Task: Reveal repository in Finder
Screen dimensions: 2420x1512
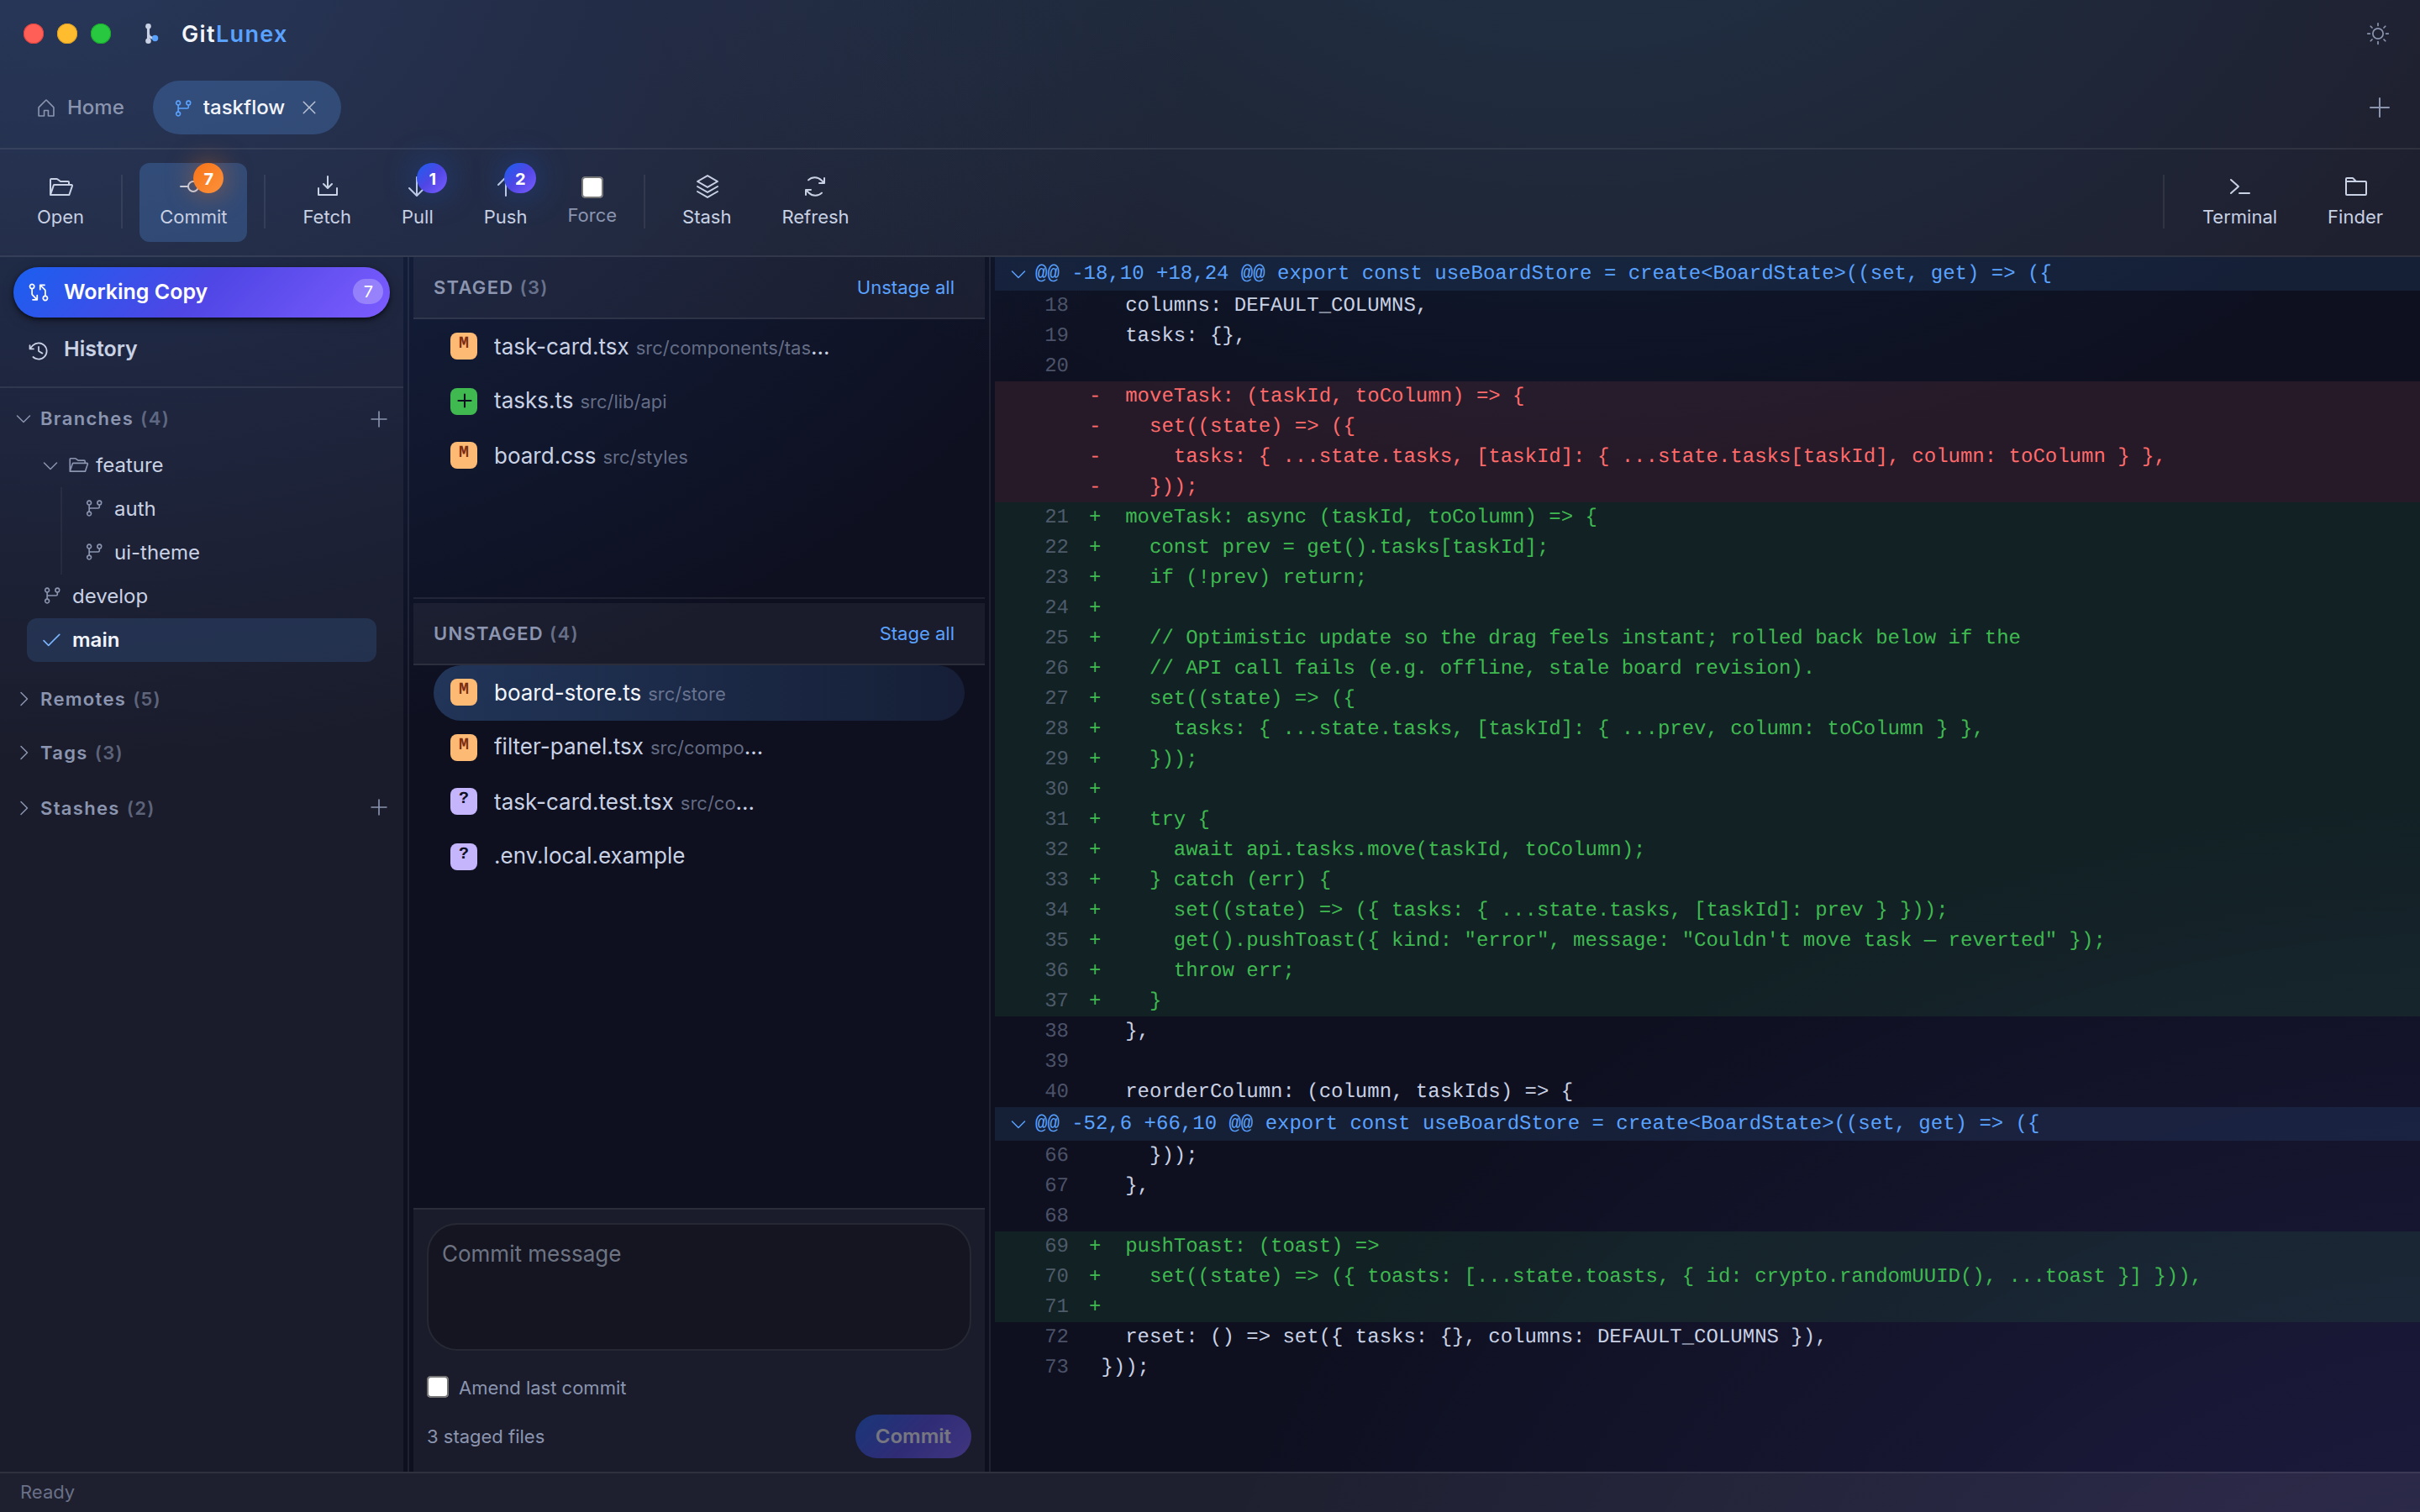Action: point(2354,201)
